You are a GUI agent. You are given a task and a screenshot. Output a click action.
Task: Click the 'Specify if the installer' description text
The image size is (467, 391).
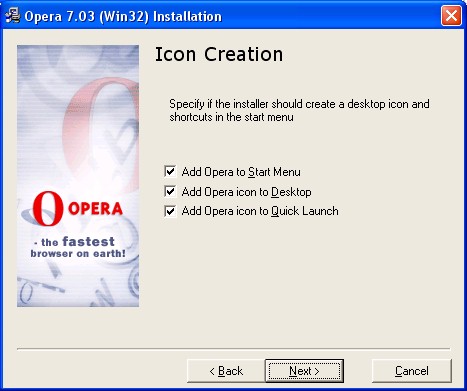299,110
